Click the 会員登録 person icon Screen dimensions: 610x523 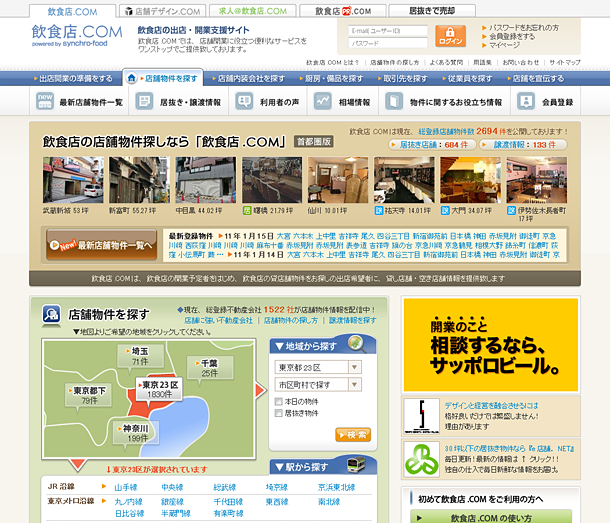526,102
